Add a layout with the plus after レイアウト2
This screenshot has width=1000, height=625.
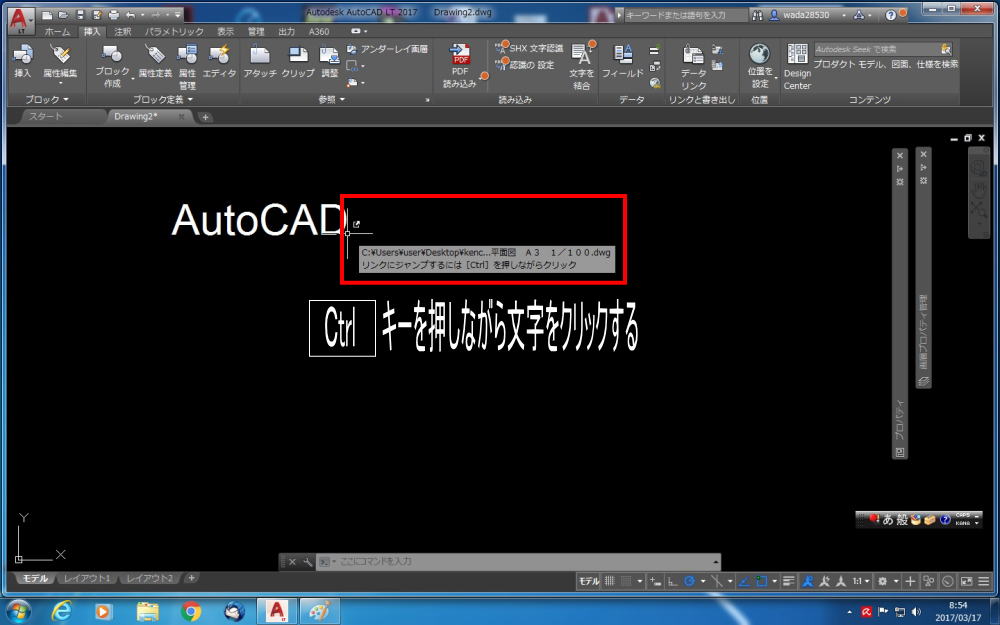tap(191, 578)
